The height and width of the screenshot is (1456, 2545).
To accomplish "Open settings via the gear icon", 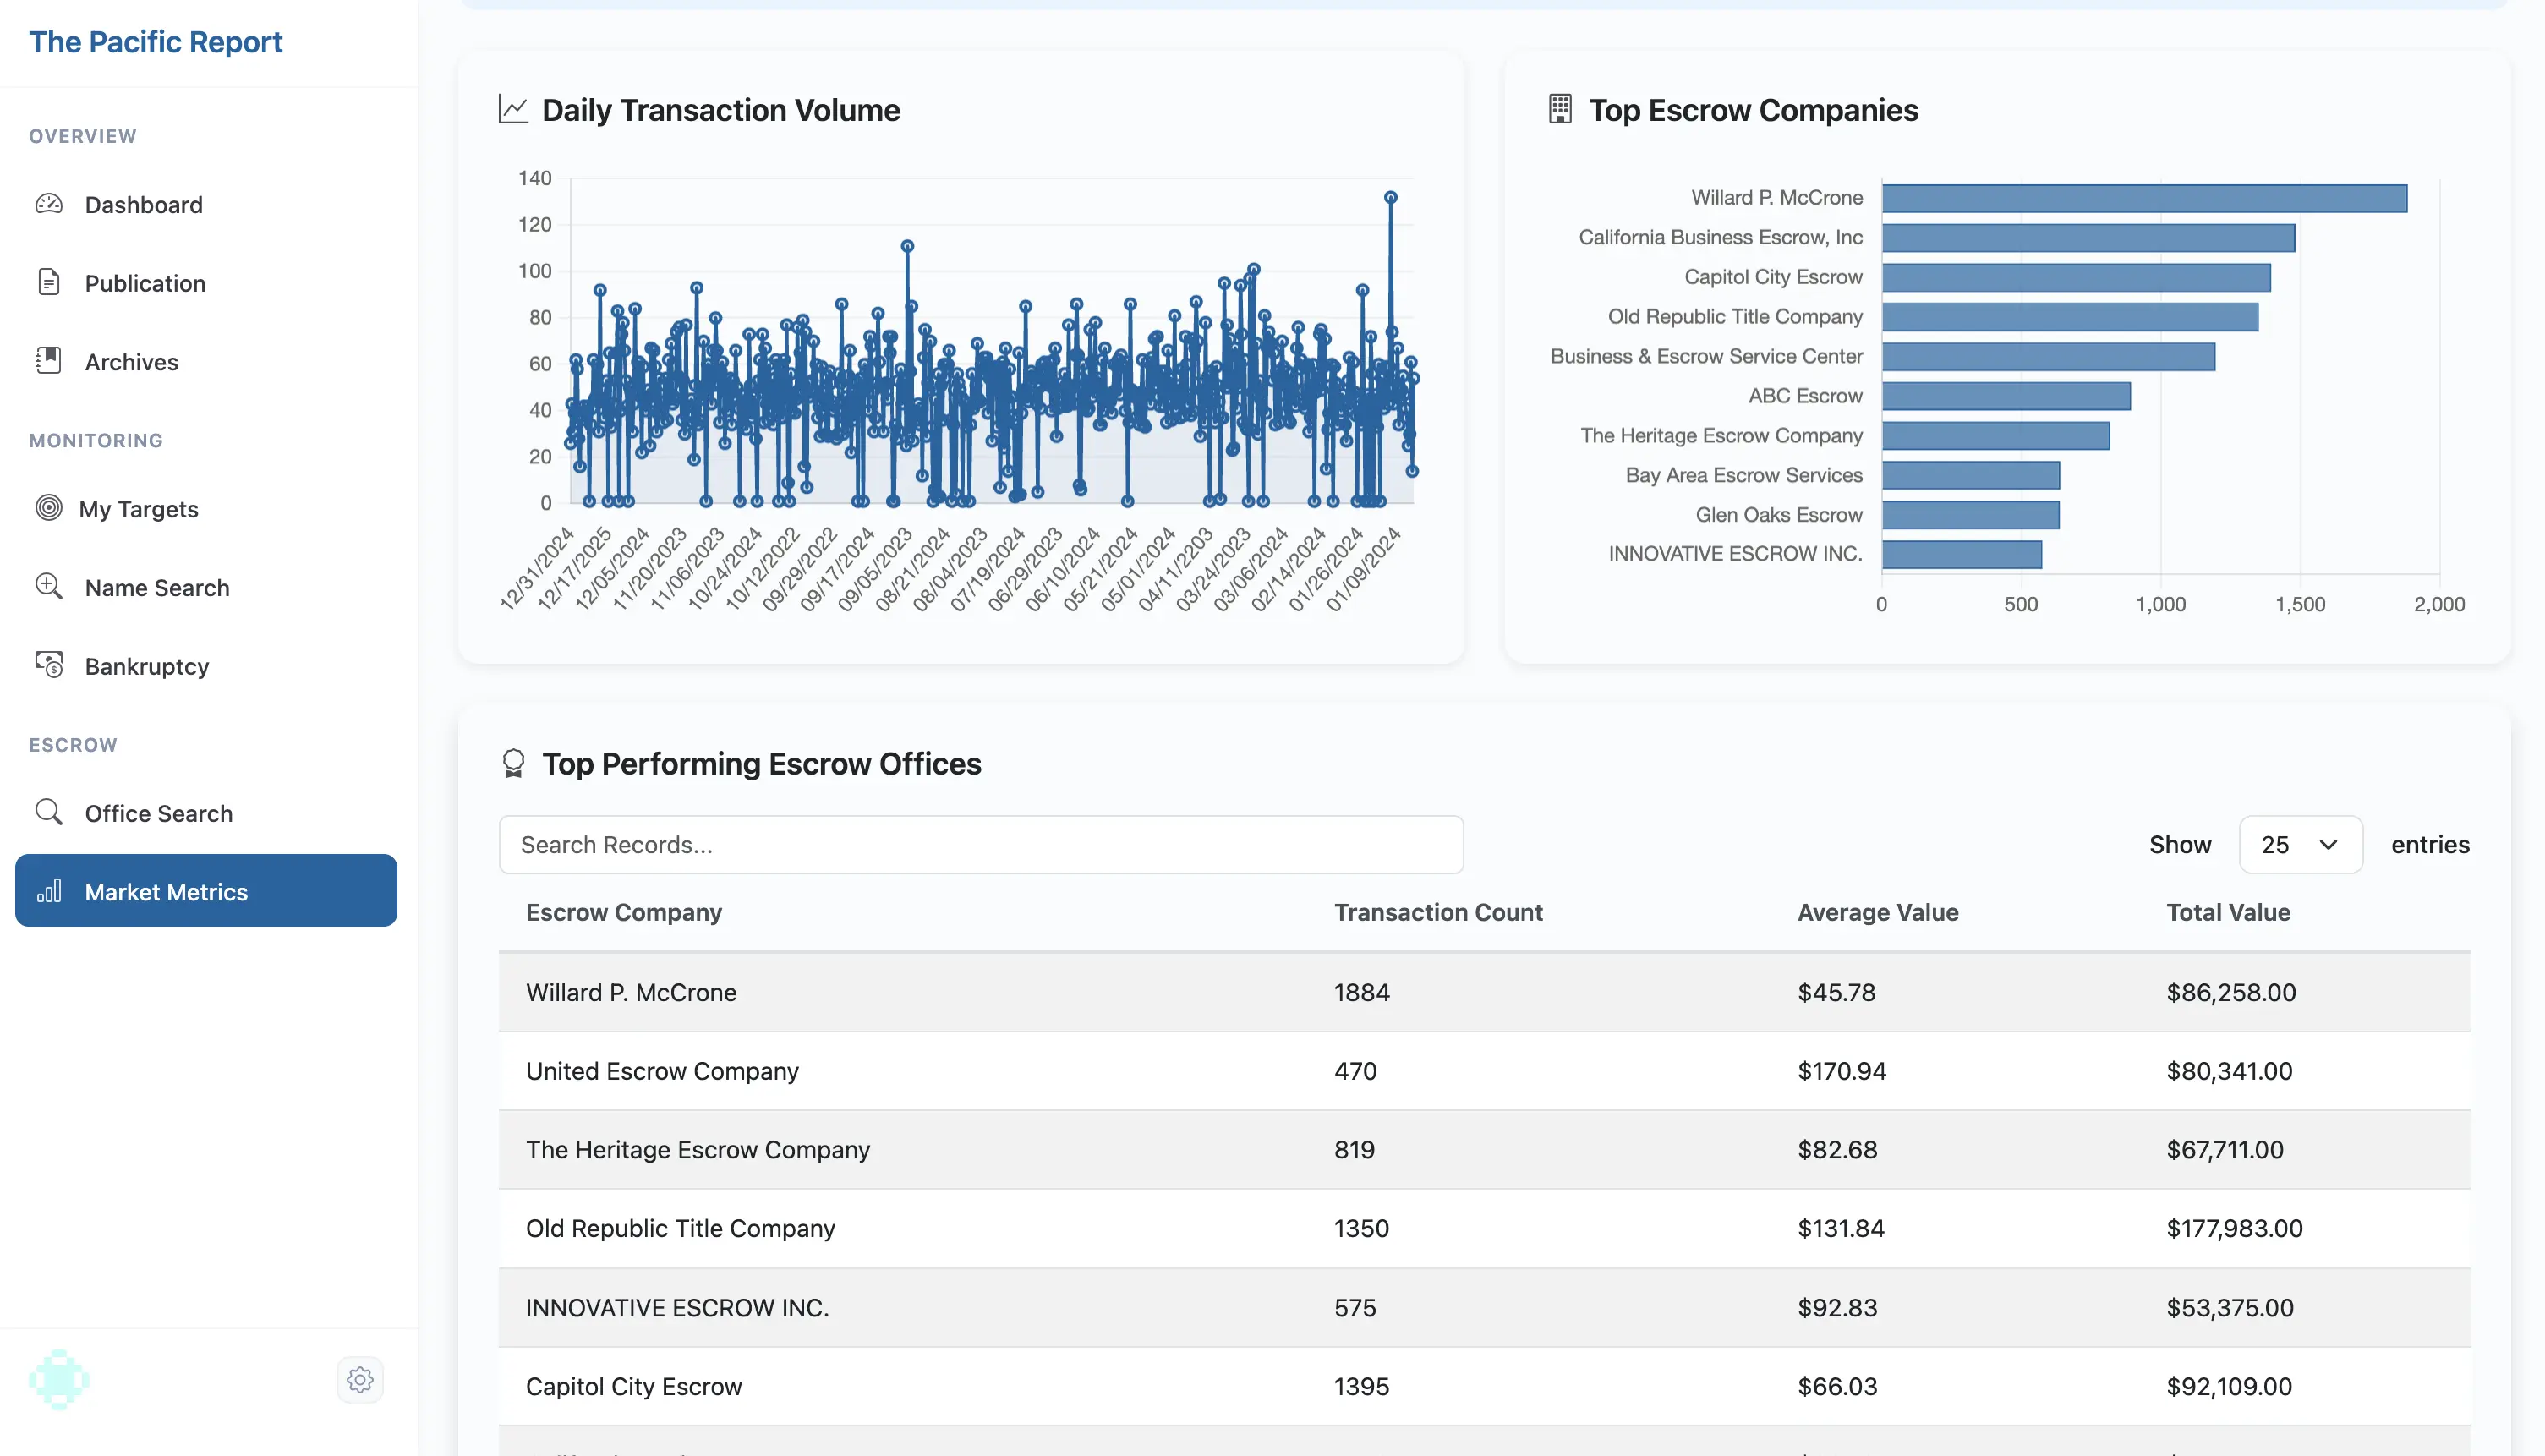I will [x=360, y=1380].
